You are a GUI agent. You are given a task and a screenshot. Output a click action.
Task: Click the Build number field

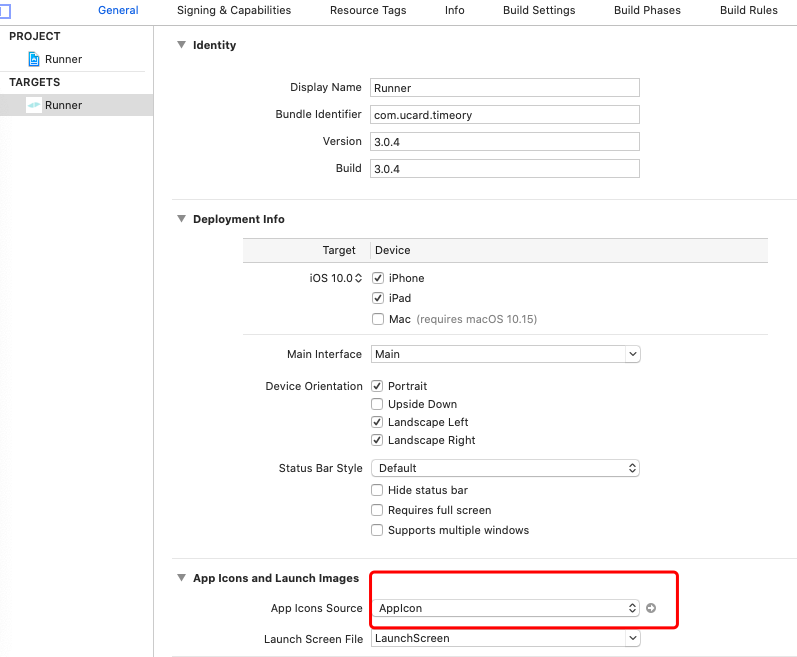(505, 169)
